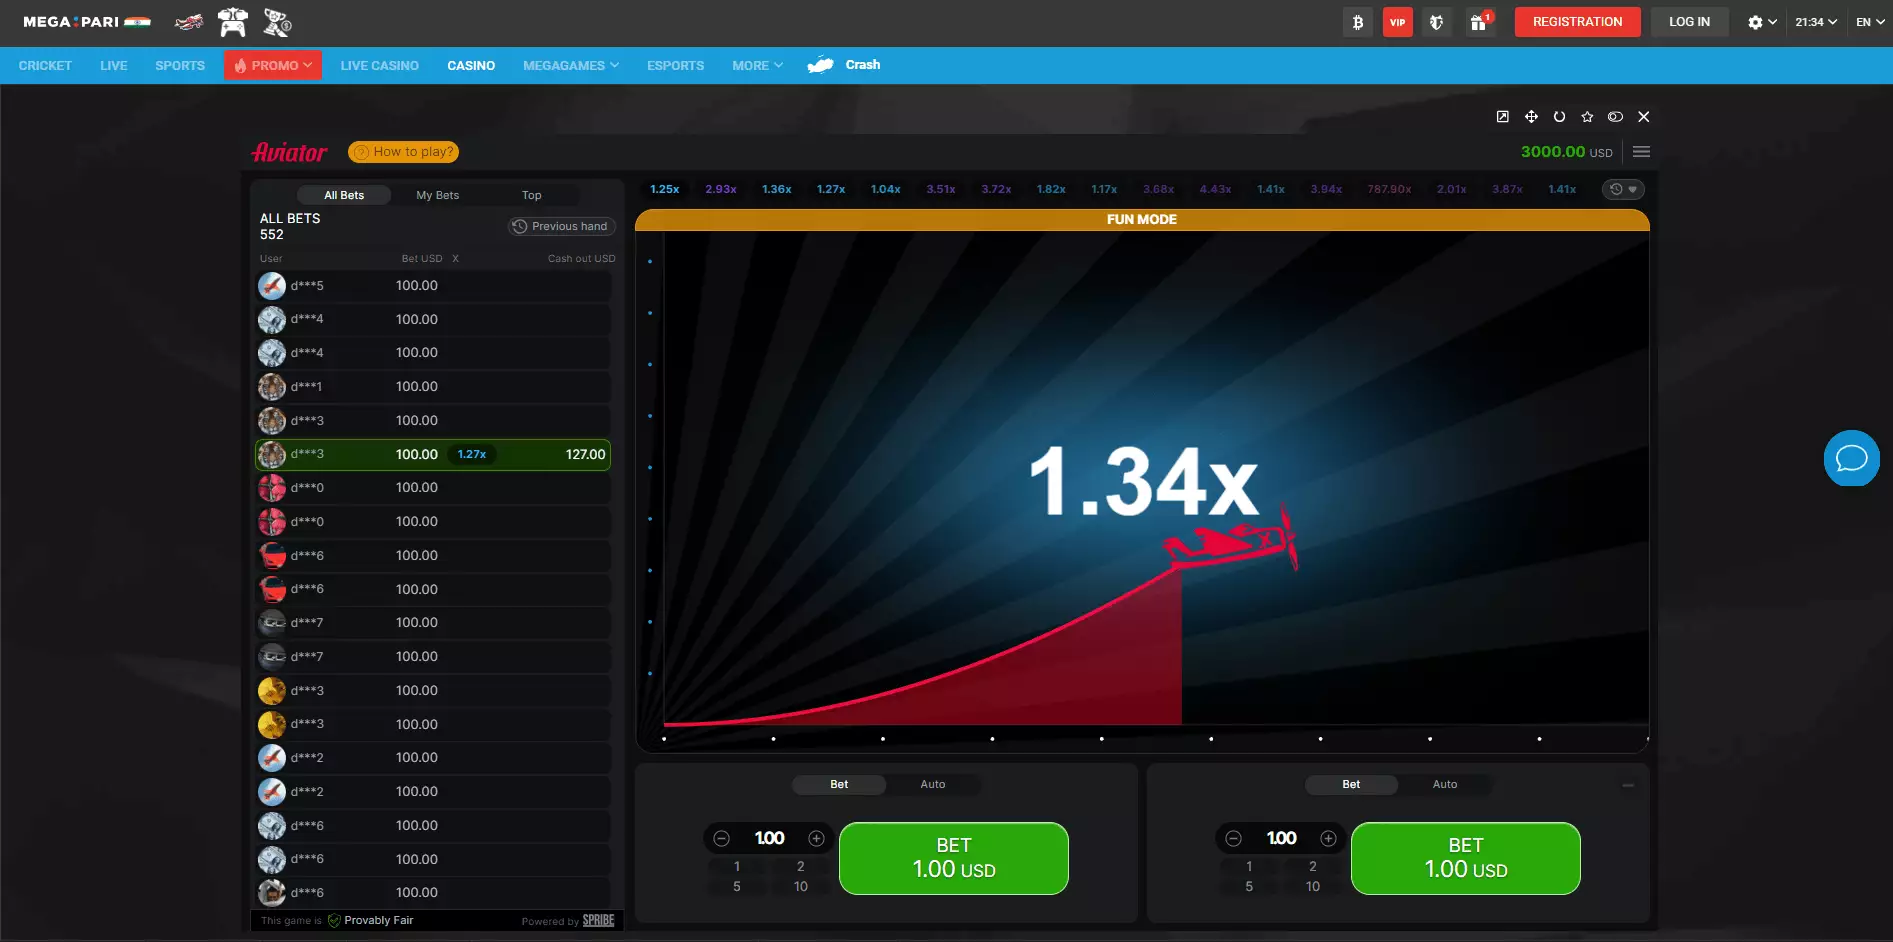Switch first bet panel to Auto

[933, 785]
